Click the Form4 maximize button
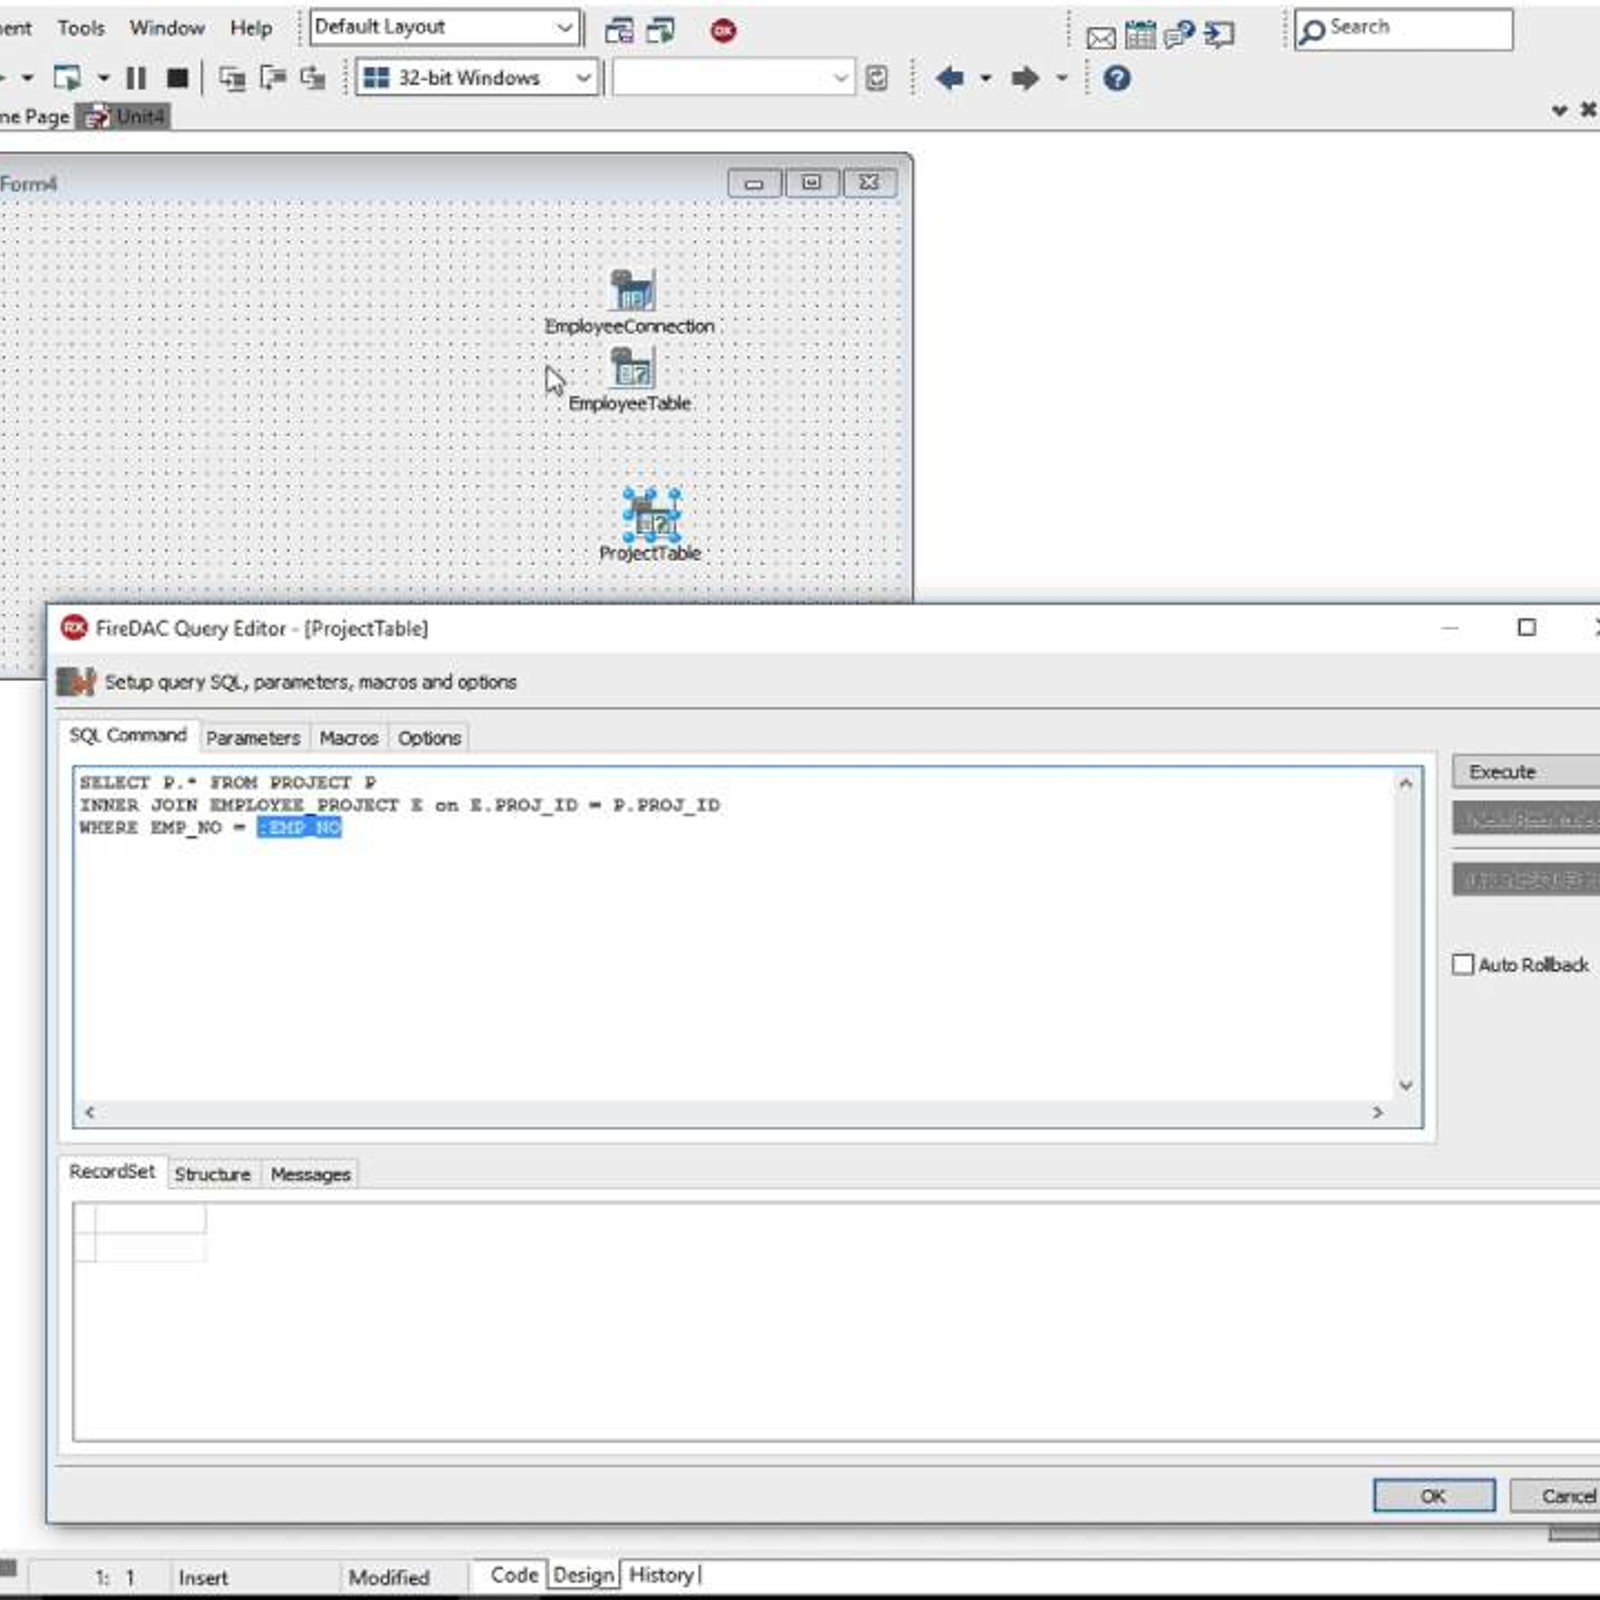The width and height of the screenshot is (1600, 1600). coord(811,183)
